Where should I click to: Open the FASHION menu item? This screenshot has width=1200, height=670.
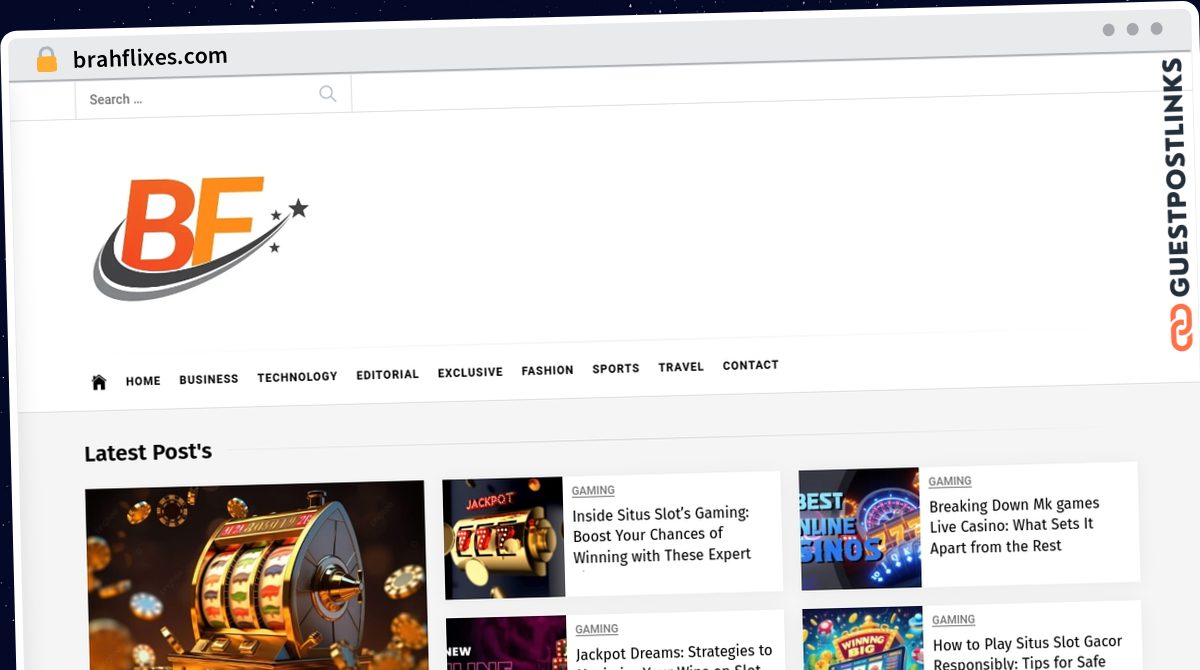(x=547, y=370)
